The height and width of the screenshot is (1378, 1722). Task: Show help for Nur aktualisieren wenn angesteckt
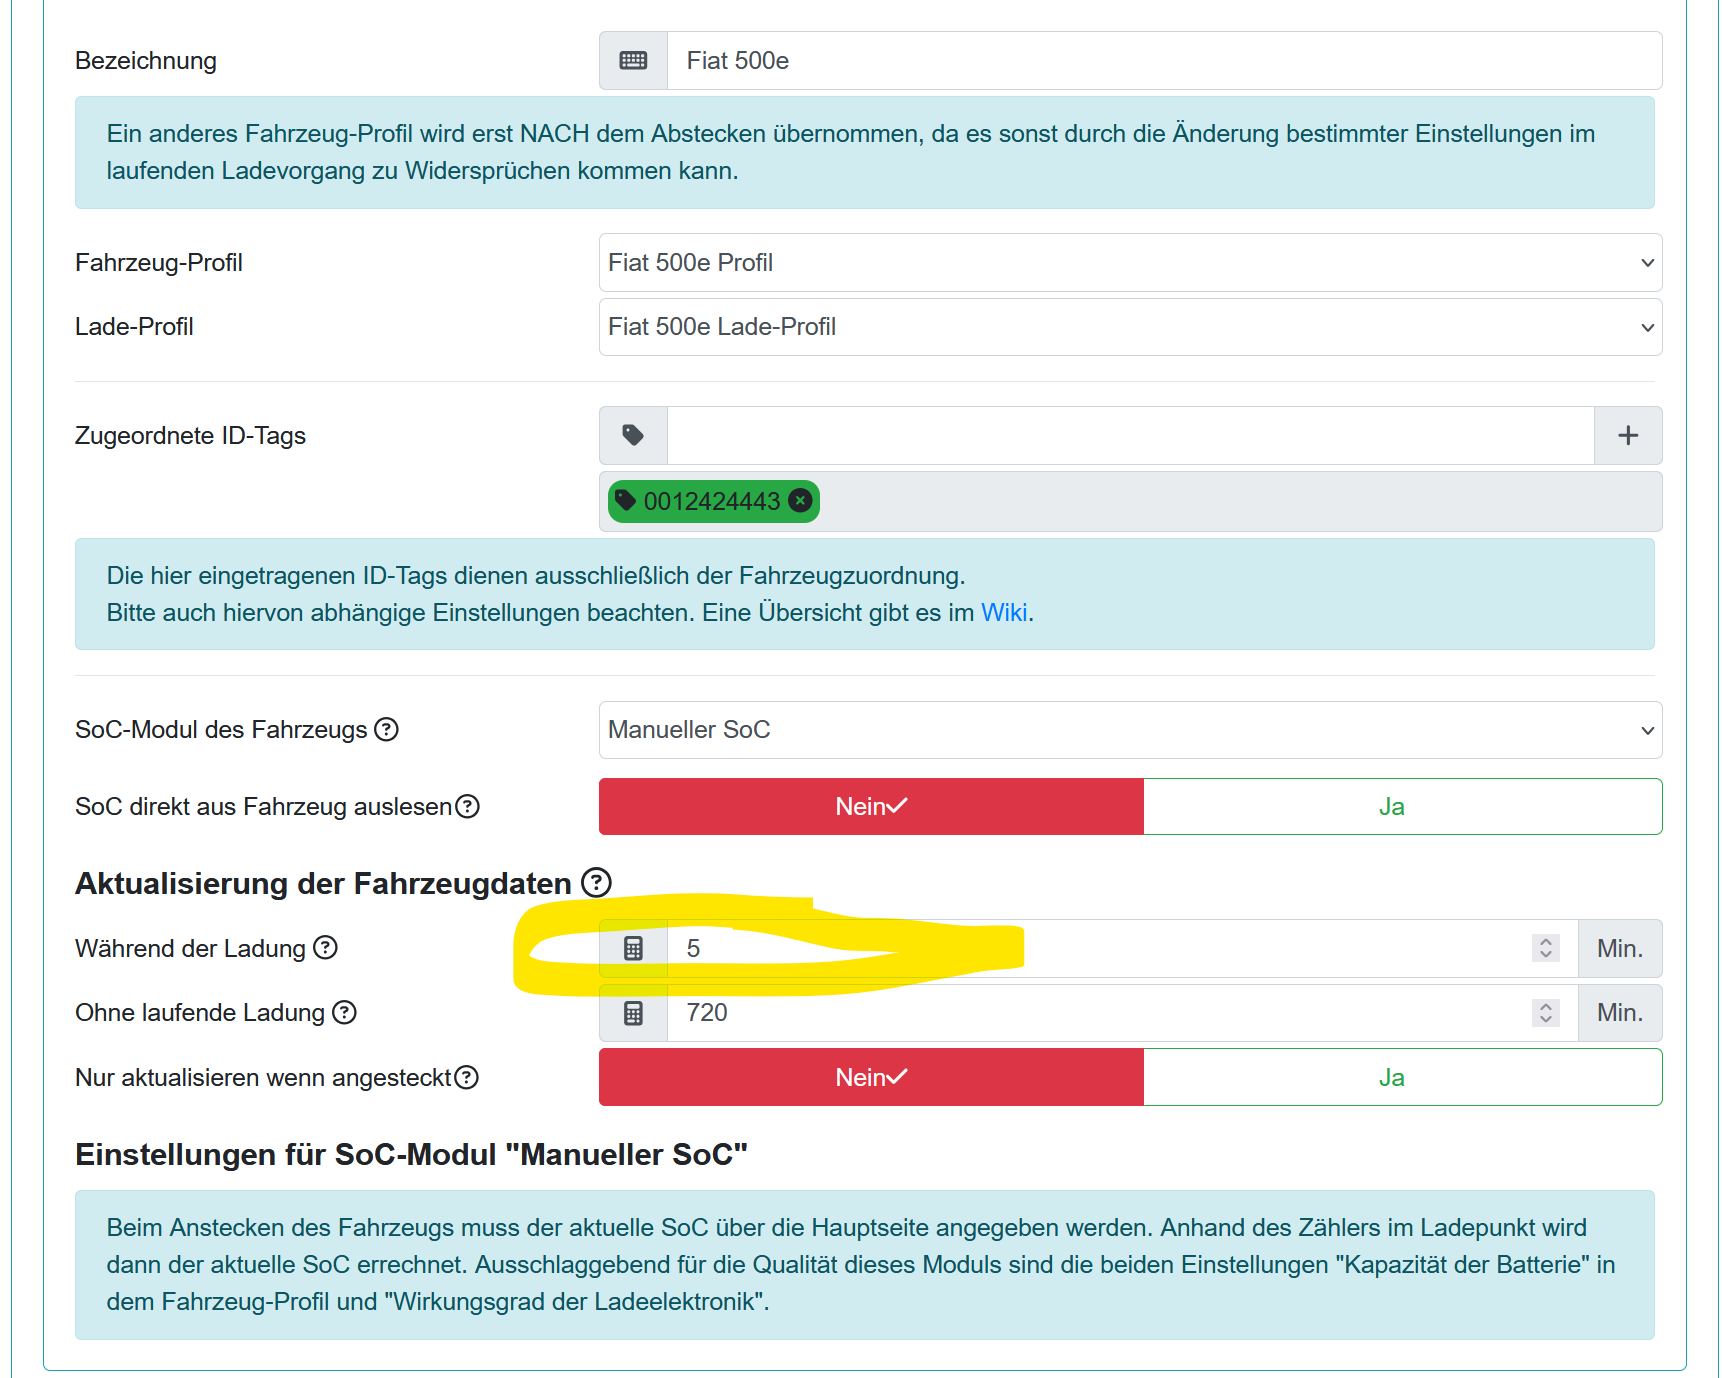(466, 1078)
